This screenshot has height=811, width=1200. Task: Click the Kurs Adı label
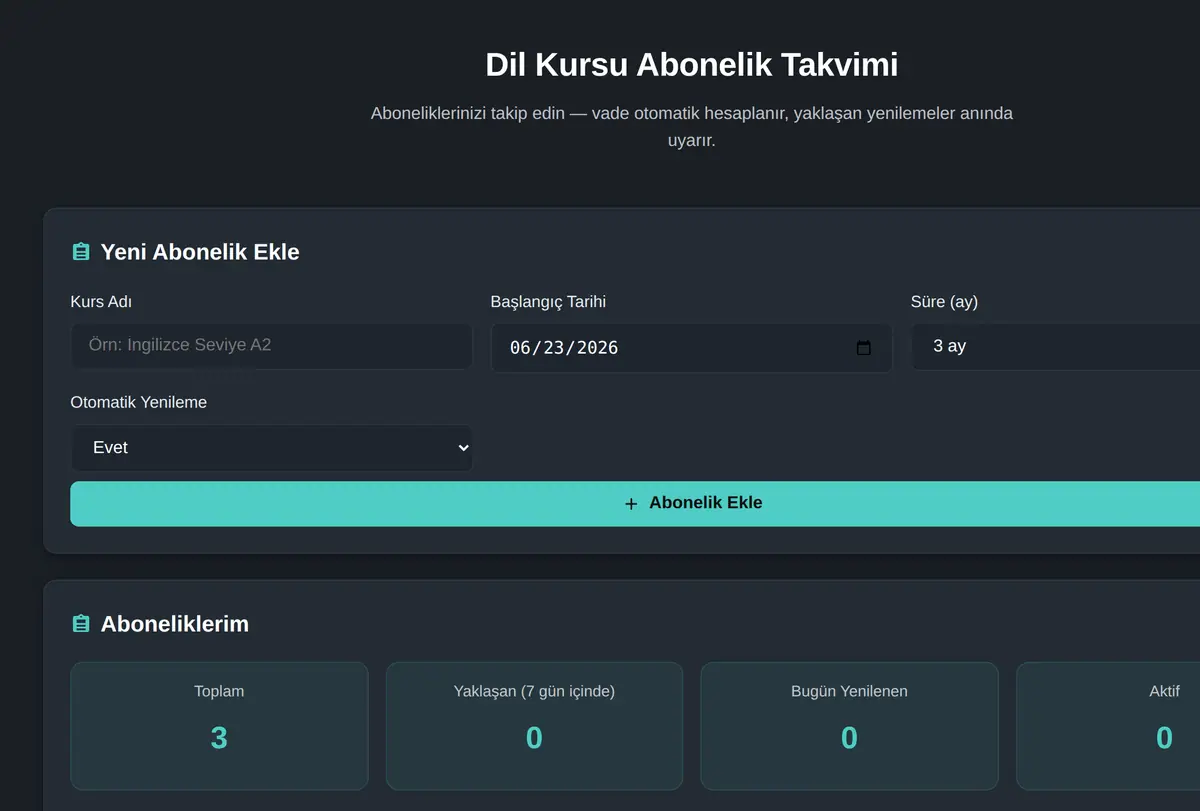[x=101, y=301]
